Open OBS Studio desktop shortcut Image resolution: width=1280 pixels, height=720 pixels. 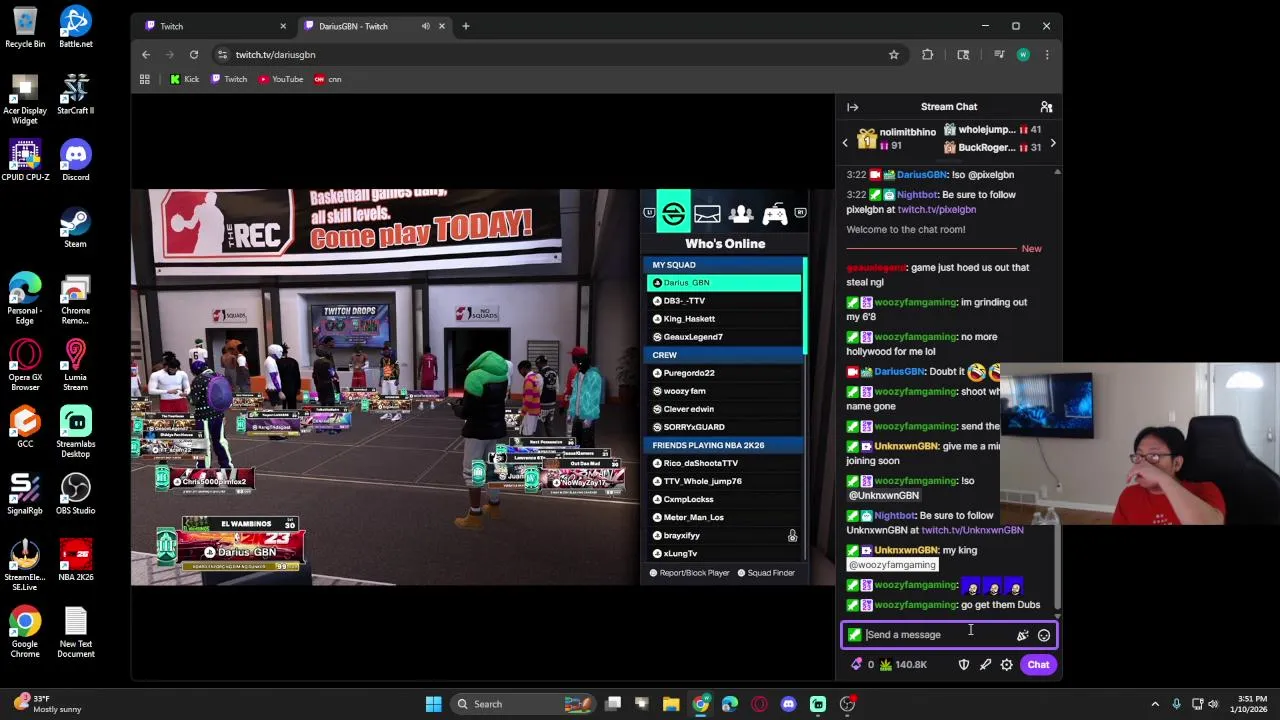(x=75, y=494)
